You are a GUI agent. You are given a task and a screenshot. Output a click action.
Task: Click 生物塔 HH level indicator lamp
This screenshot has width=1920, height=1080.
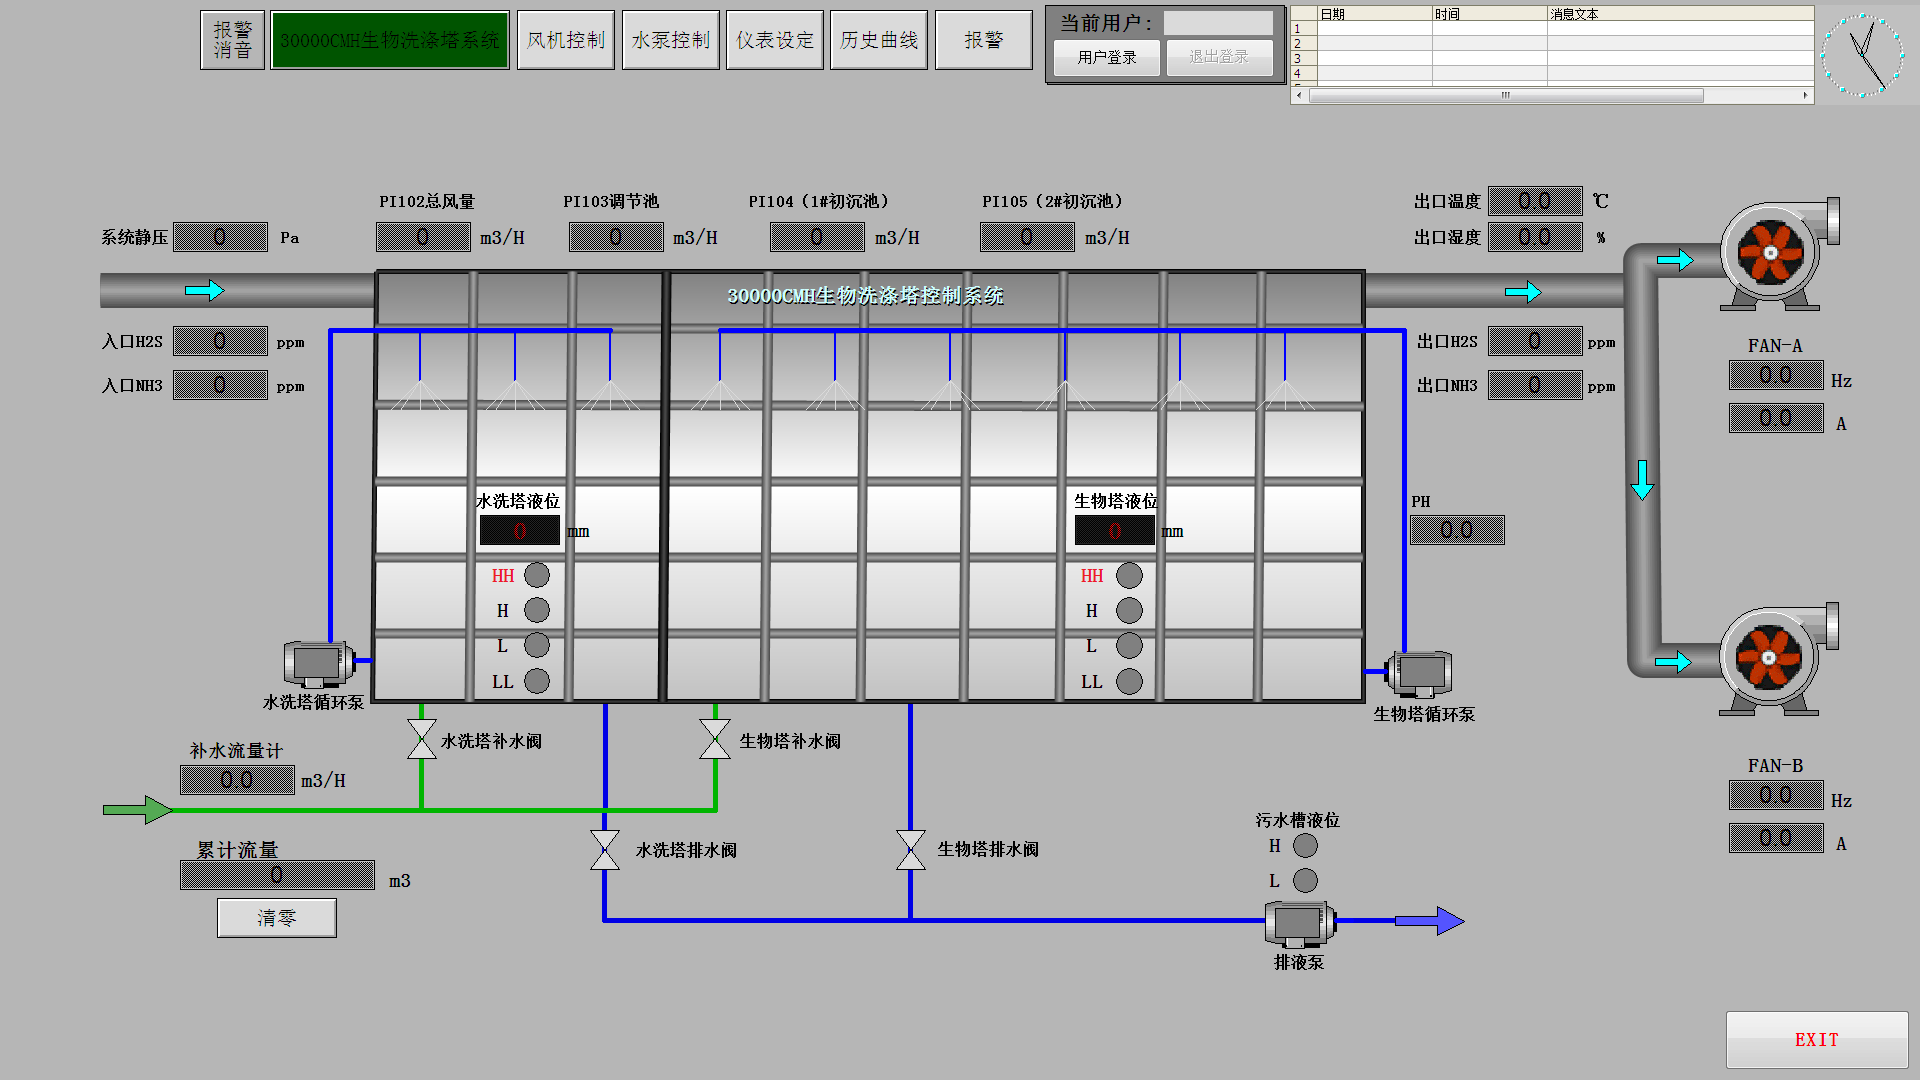point(1129,575)
